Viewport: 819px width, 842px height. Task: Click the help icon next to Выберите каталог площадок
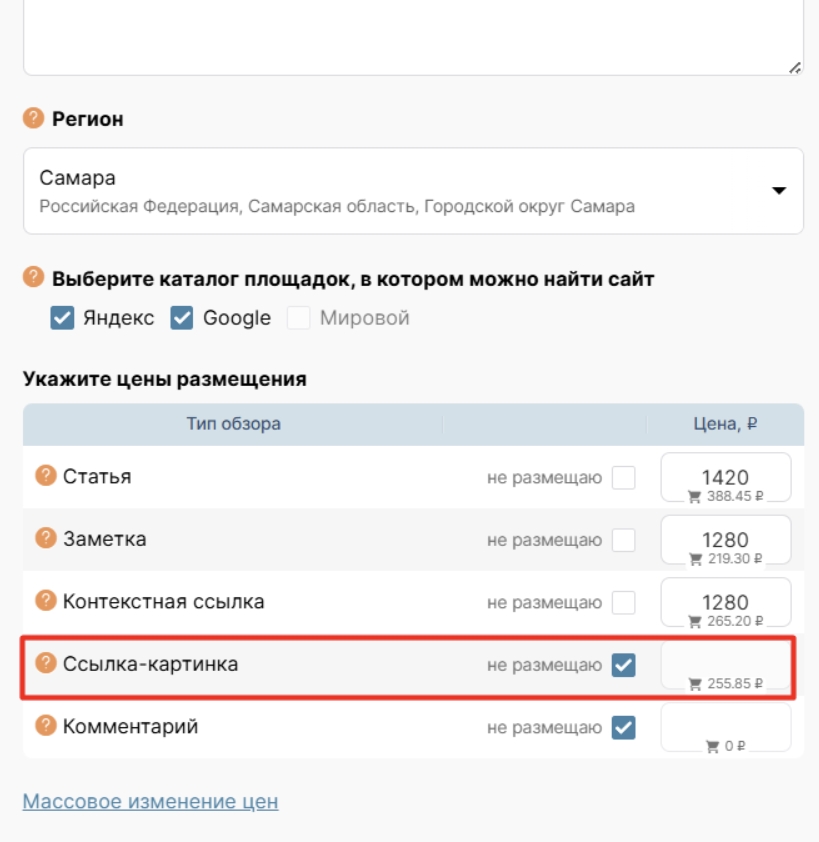coord(34,278)
